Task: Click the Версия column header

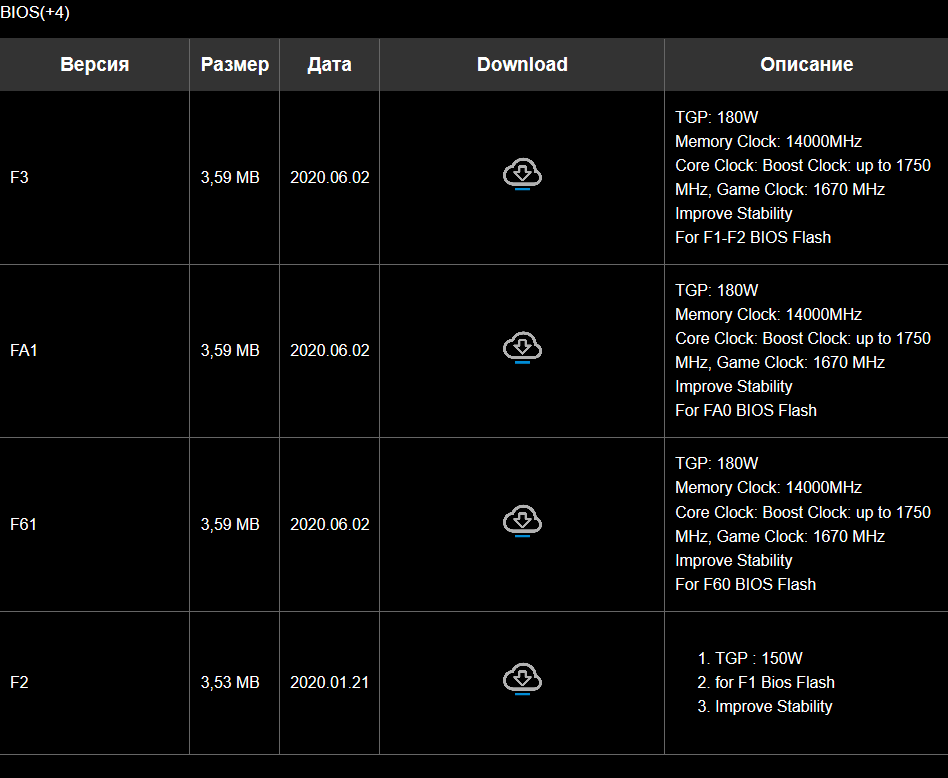Action: point(94,64)
